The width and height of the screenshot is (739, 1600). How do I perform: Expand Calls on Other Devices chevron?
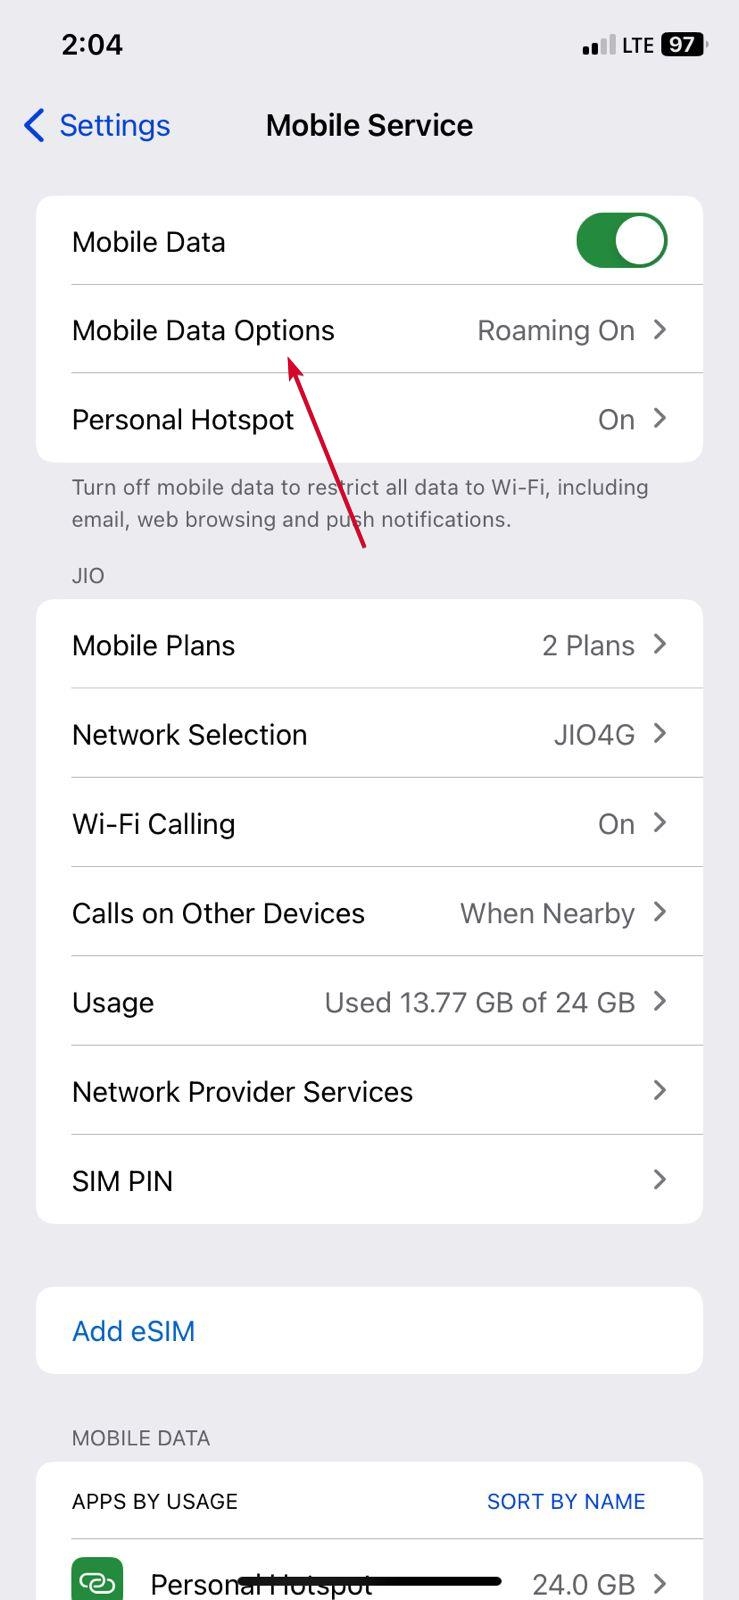click(x=659, y=912)
